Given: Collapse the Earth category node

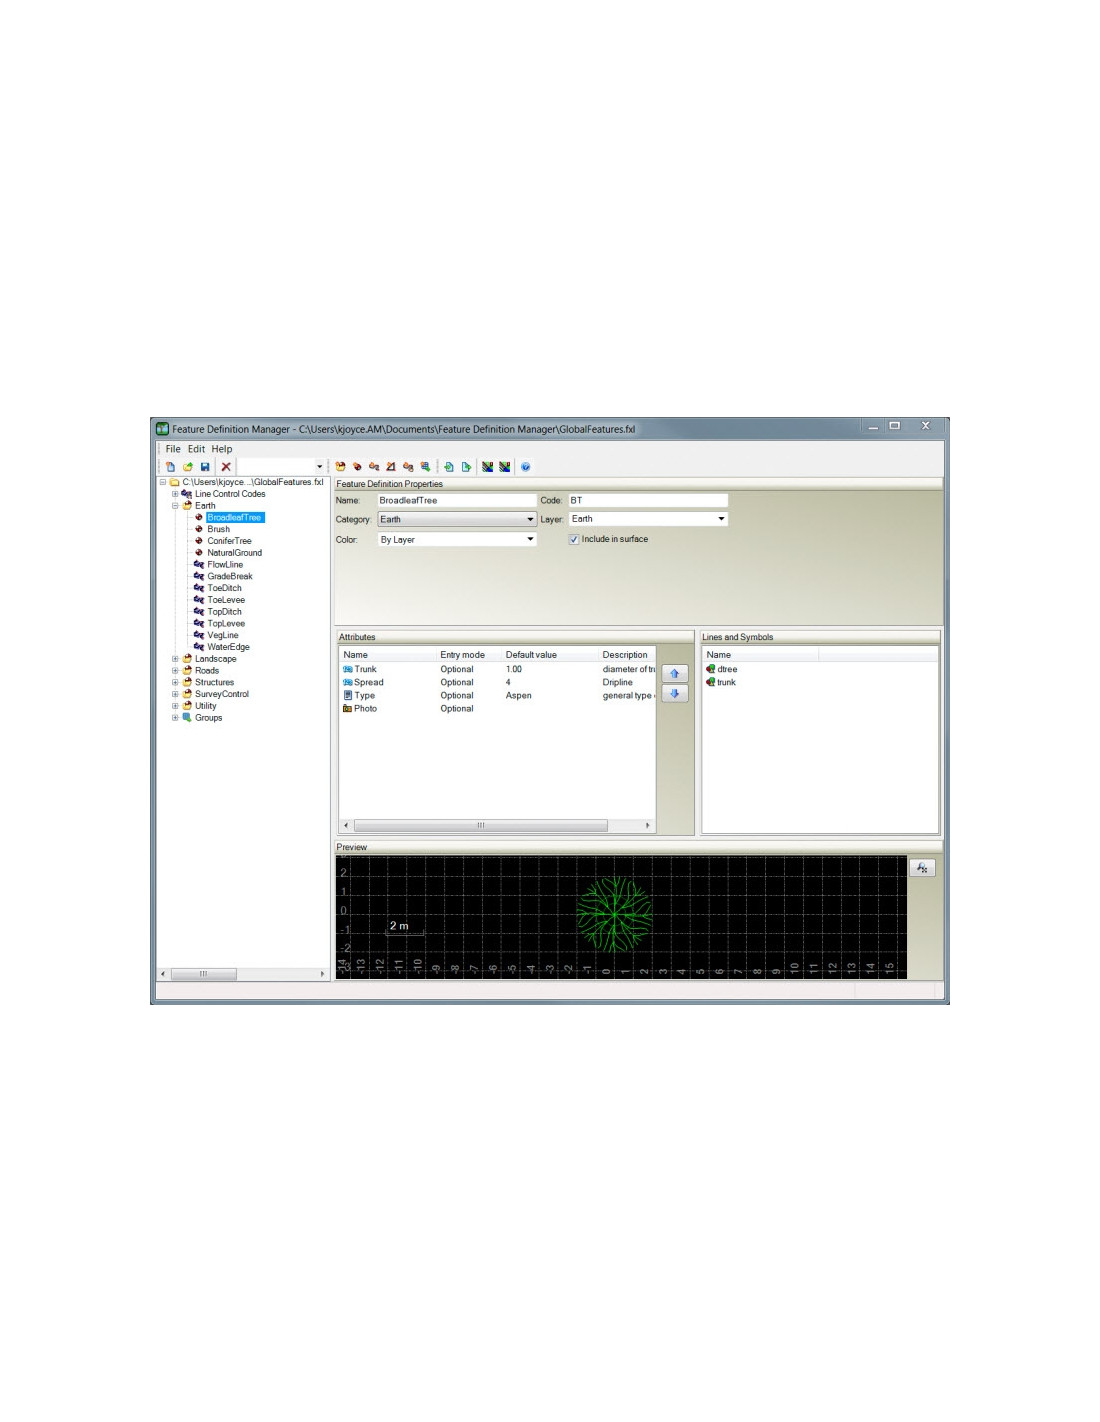Looking at the screenshot, I should point(175,506).
